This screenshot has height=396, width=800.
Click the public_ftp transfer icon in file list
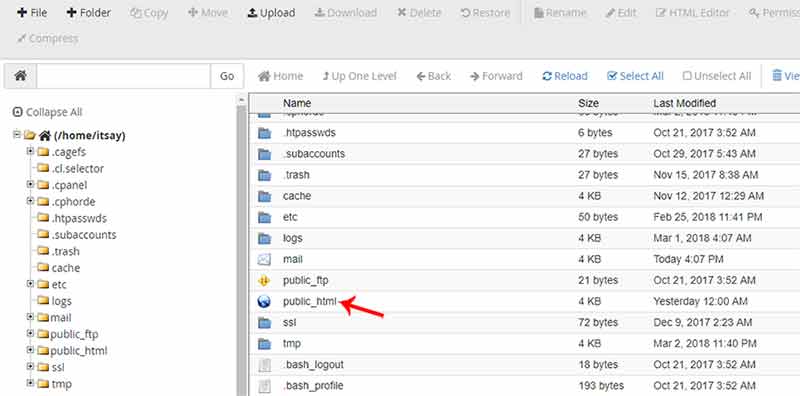coord(264,281)
